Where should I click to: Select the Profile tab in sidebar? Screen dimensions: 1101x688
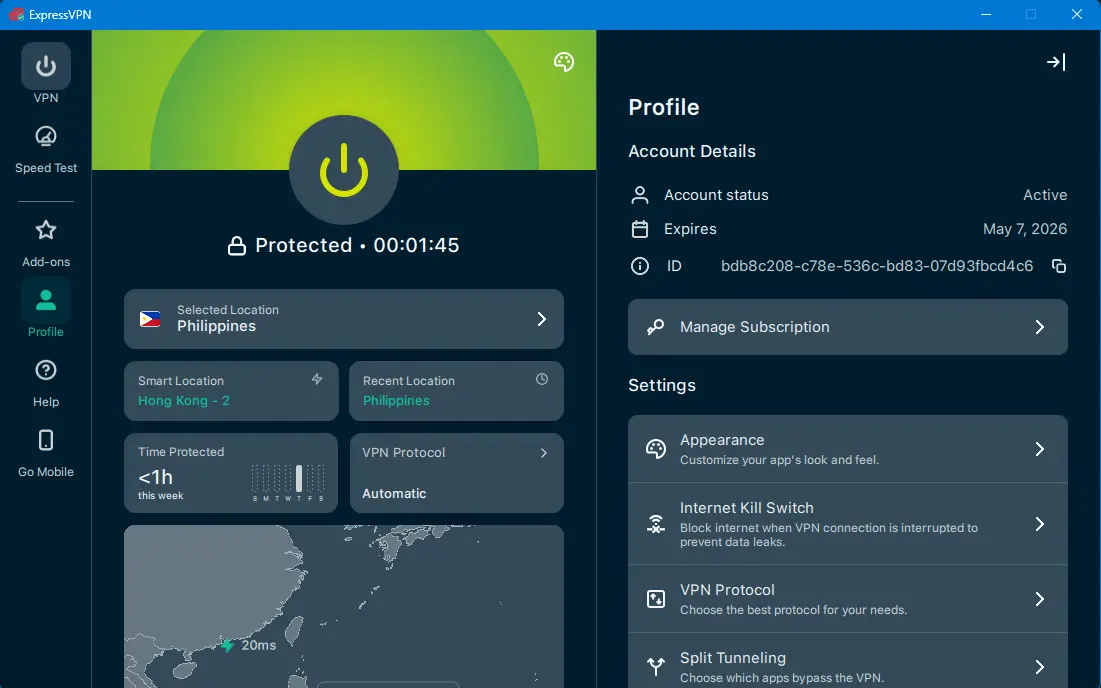(x=46, y=308)
